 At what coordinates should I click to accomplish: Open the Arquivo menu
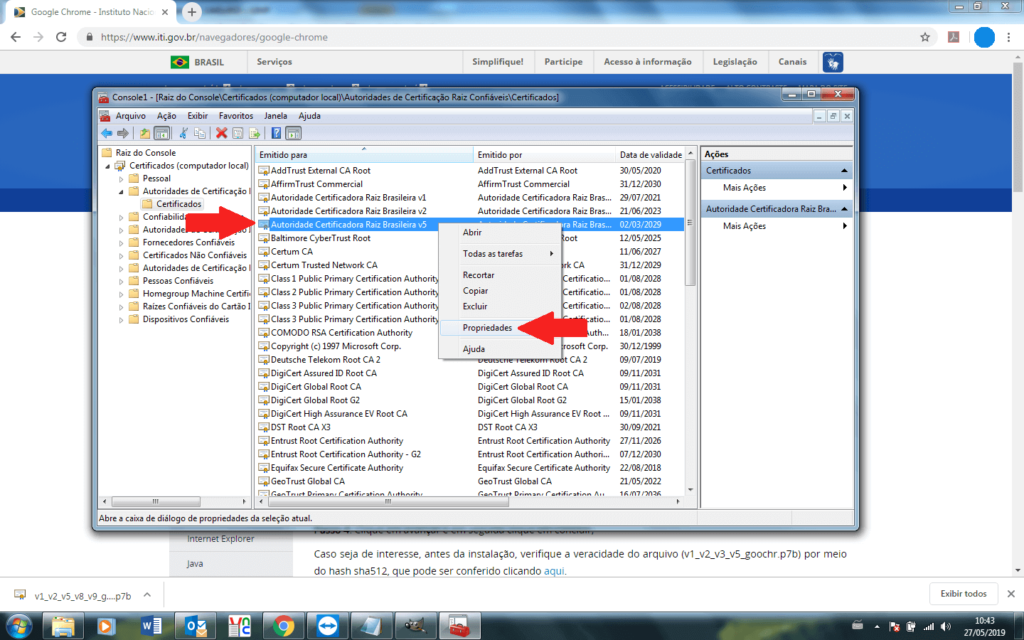coord(131,116)
